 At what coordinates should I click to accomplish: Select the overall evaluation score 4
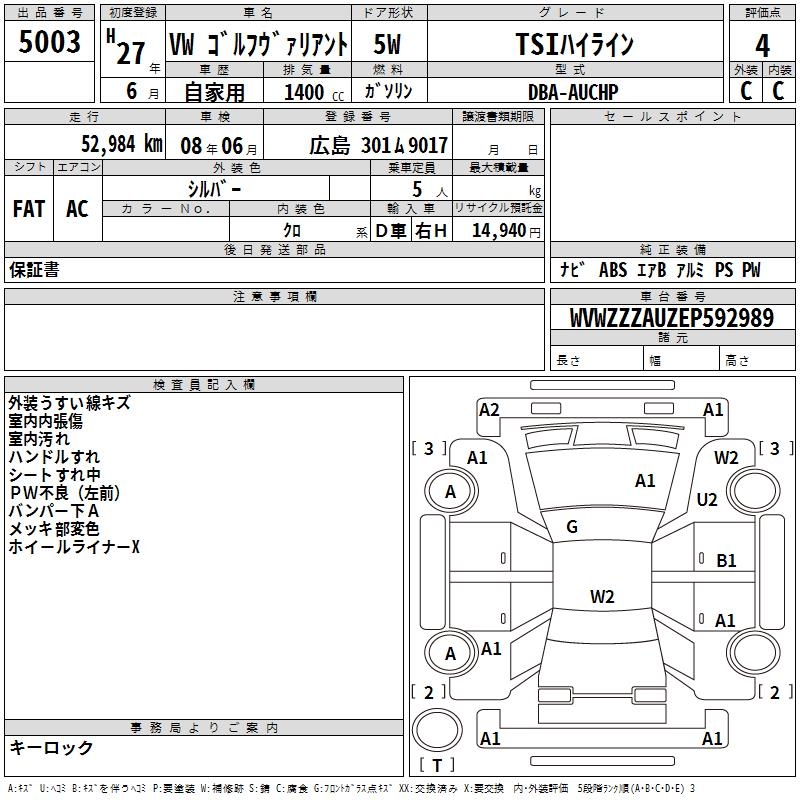[762, 45]
